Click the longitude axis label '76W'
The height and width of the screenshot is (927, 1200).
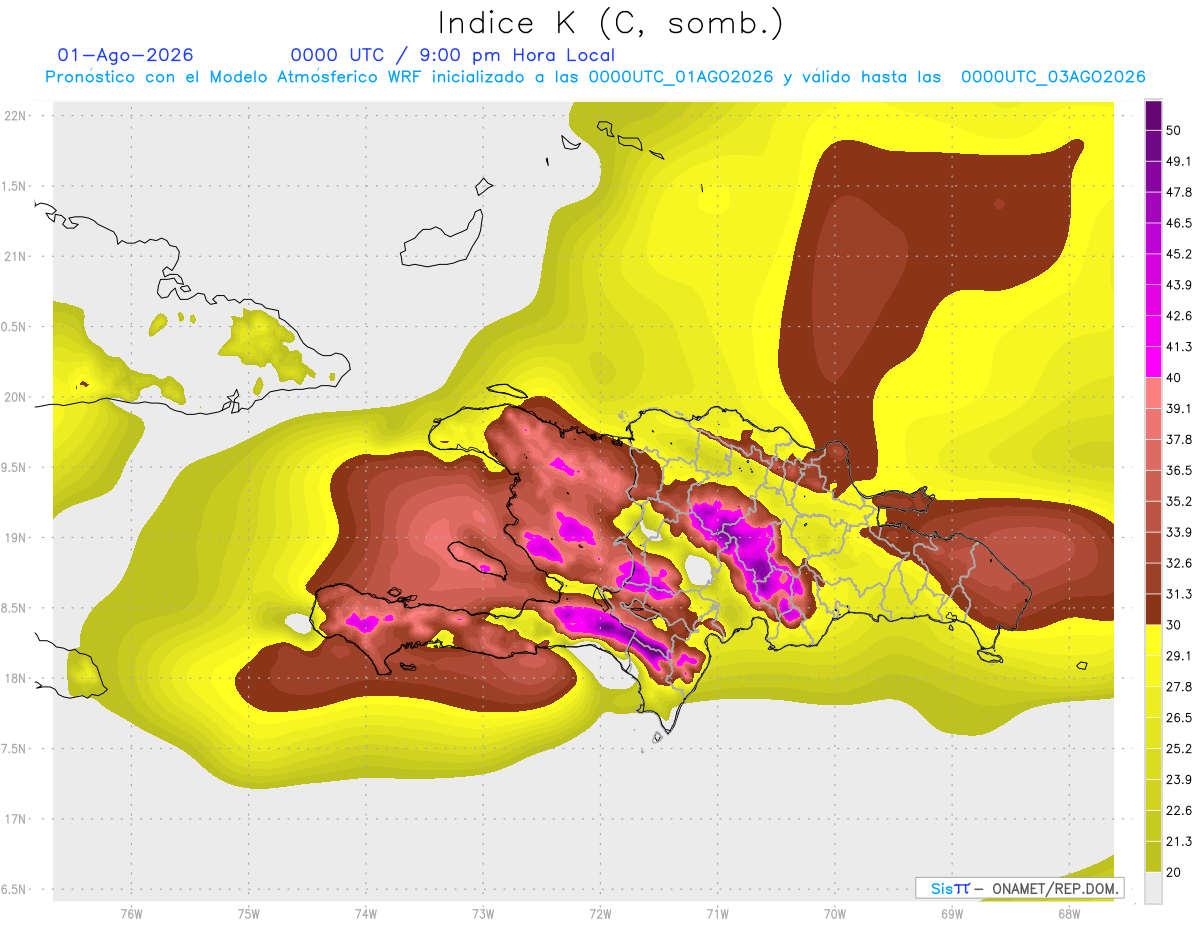[x=132, y=914]
